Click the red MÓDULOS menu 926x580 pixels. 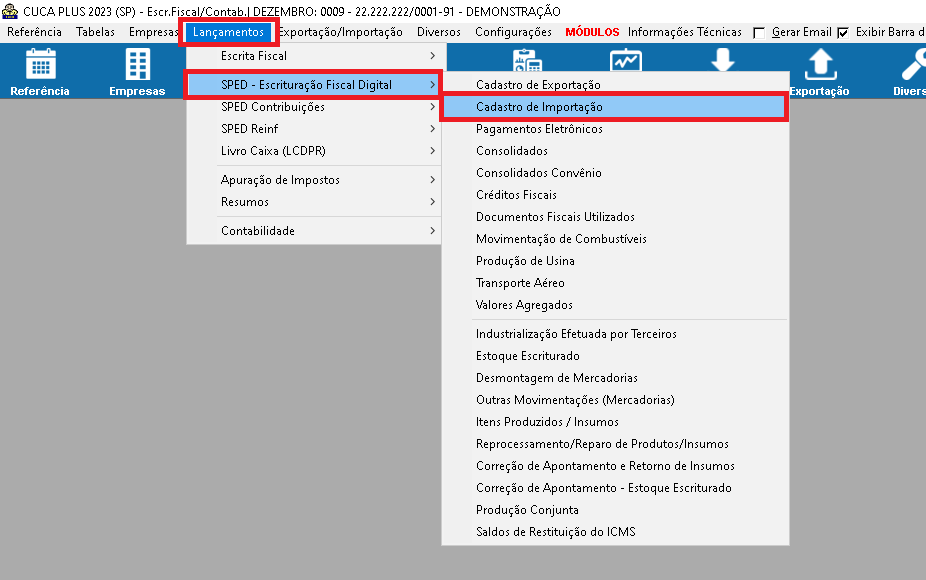point(592,32)
